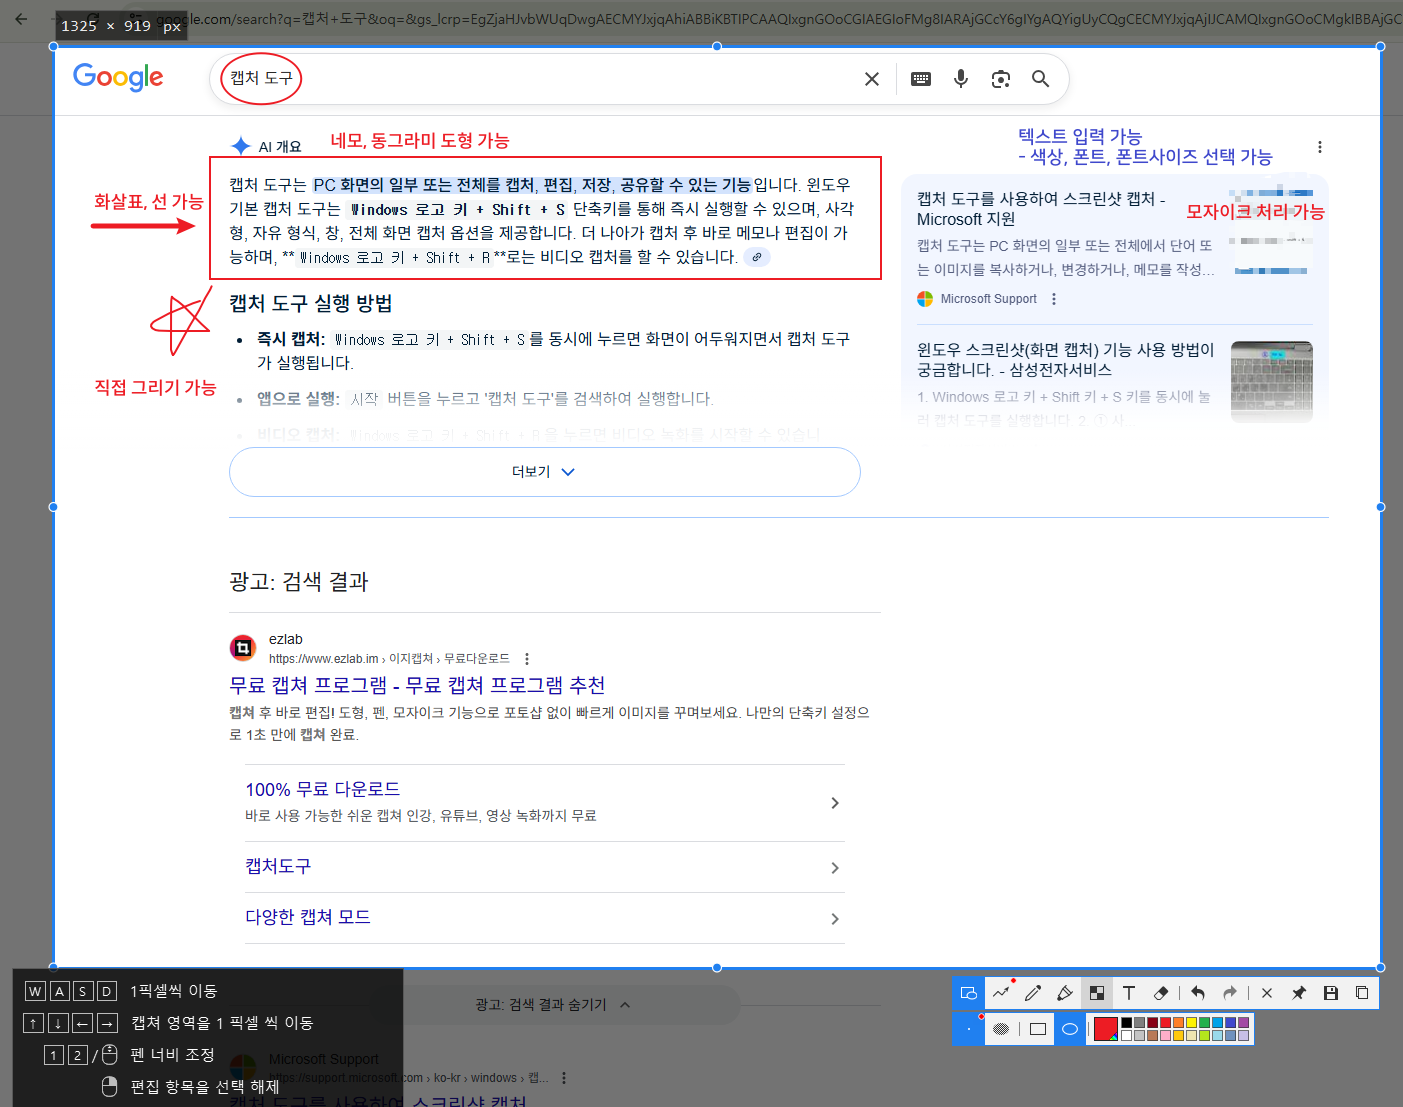Click the laptop keyboard thumbnail image
Screen dimensions: 1403x1107
[x=1272, y=381]
